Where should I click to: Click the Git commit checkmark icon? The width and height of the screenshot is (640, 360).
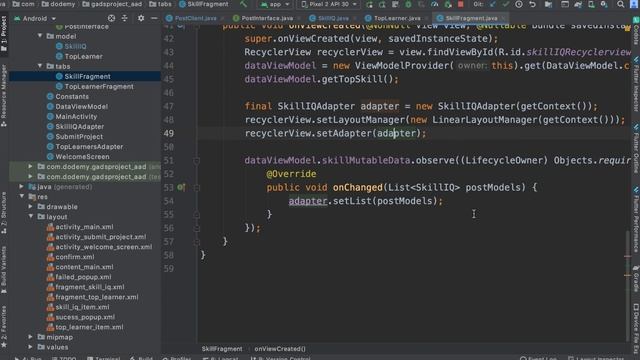coord(506,4)
